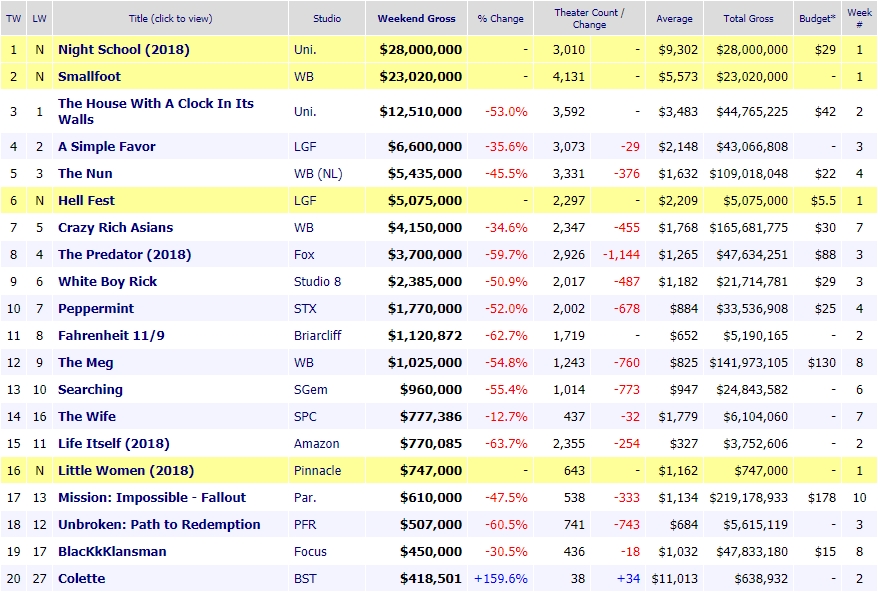
Task: Sort by the Week # column header
Action: click(x=859, y=18)
